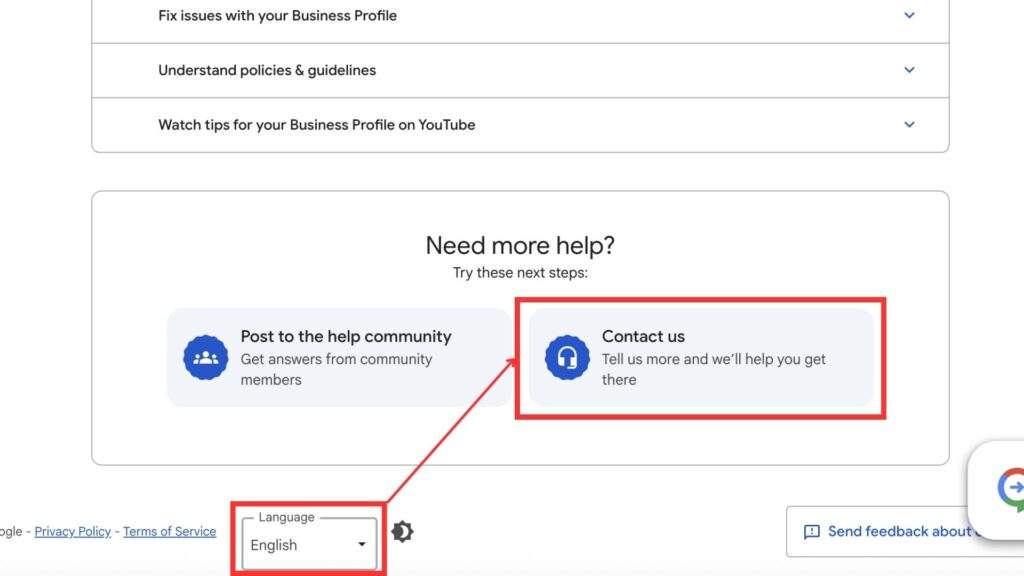Open "Fix issues with your Business Profile"

pyautogui.click(x=277, y=16)
